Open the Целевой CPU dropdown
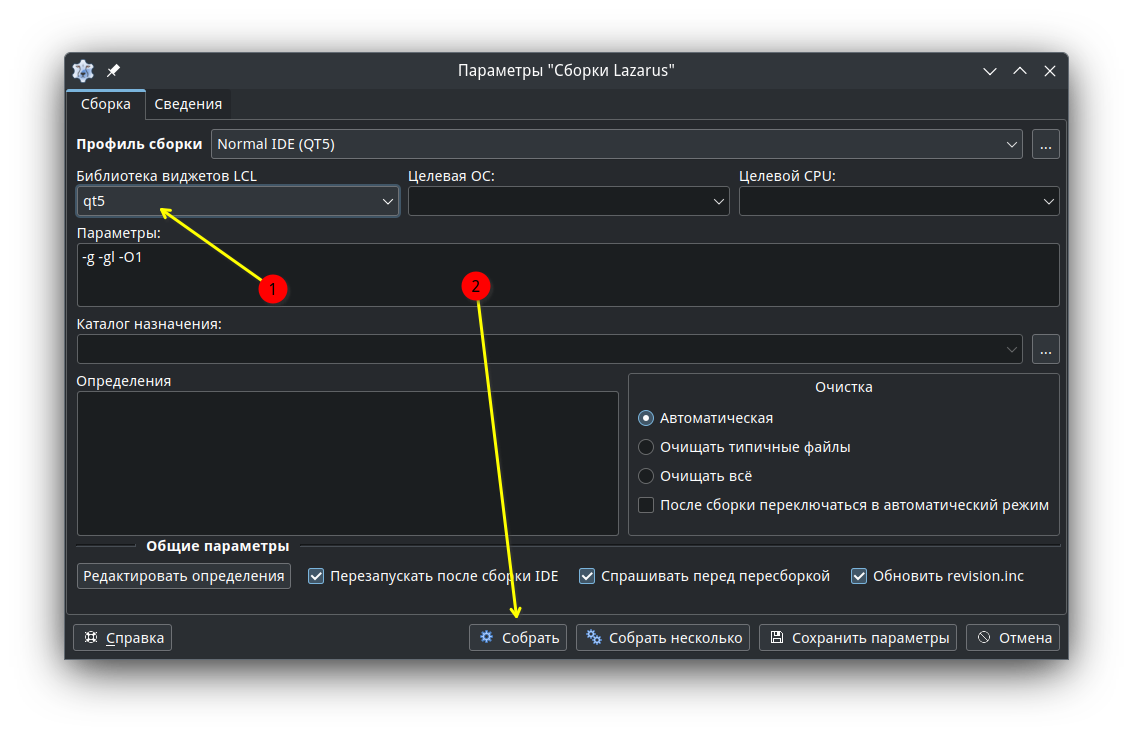Viewport: 1133px width, 736px height. (x=899, y=201)
